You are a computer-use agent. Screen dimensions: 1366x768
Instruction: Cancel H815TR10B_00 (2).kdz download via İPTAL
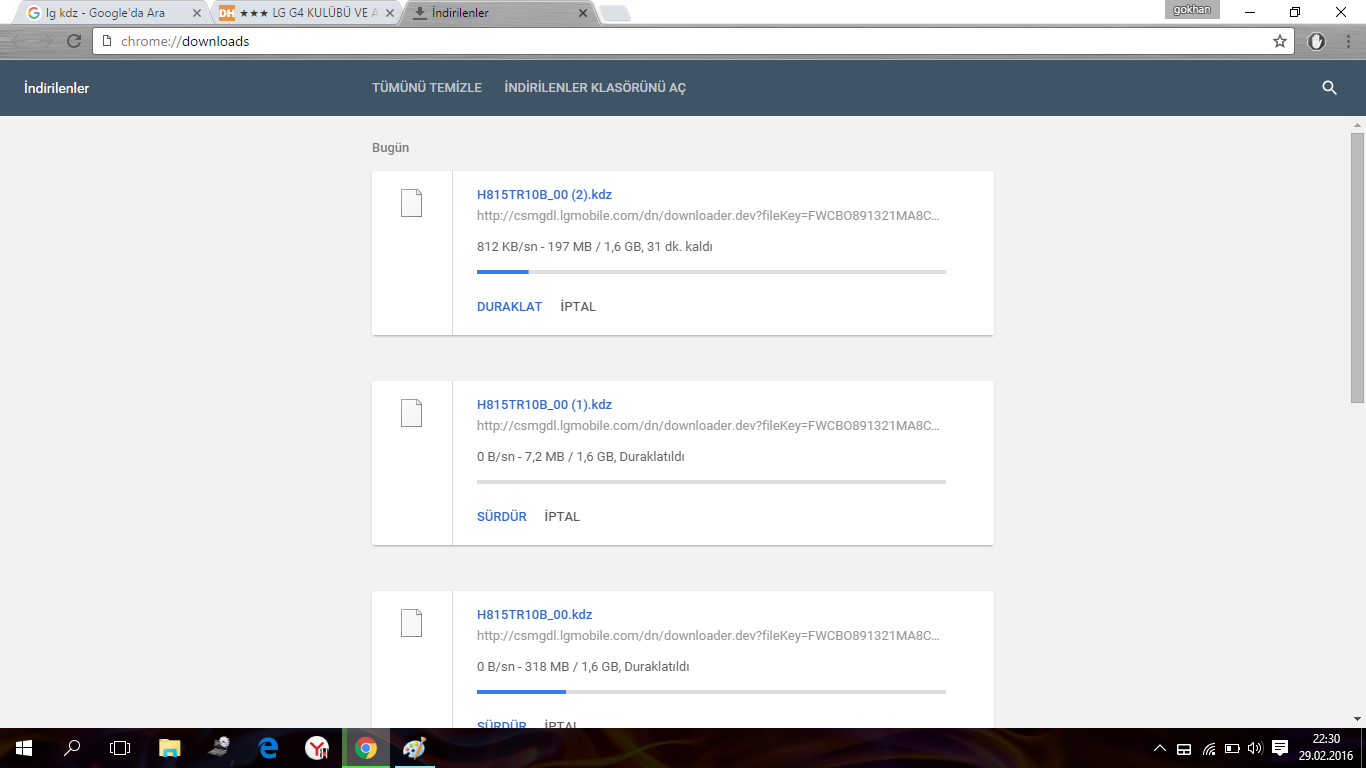coord(578,307)
